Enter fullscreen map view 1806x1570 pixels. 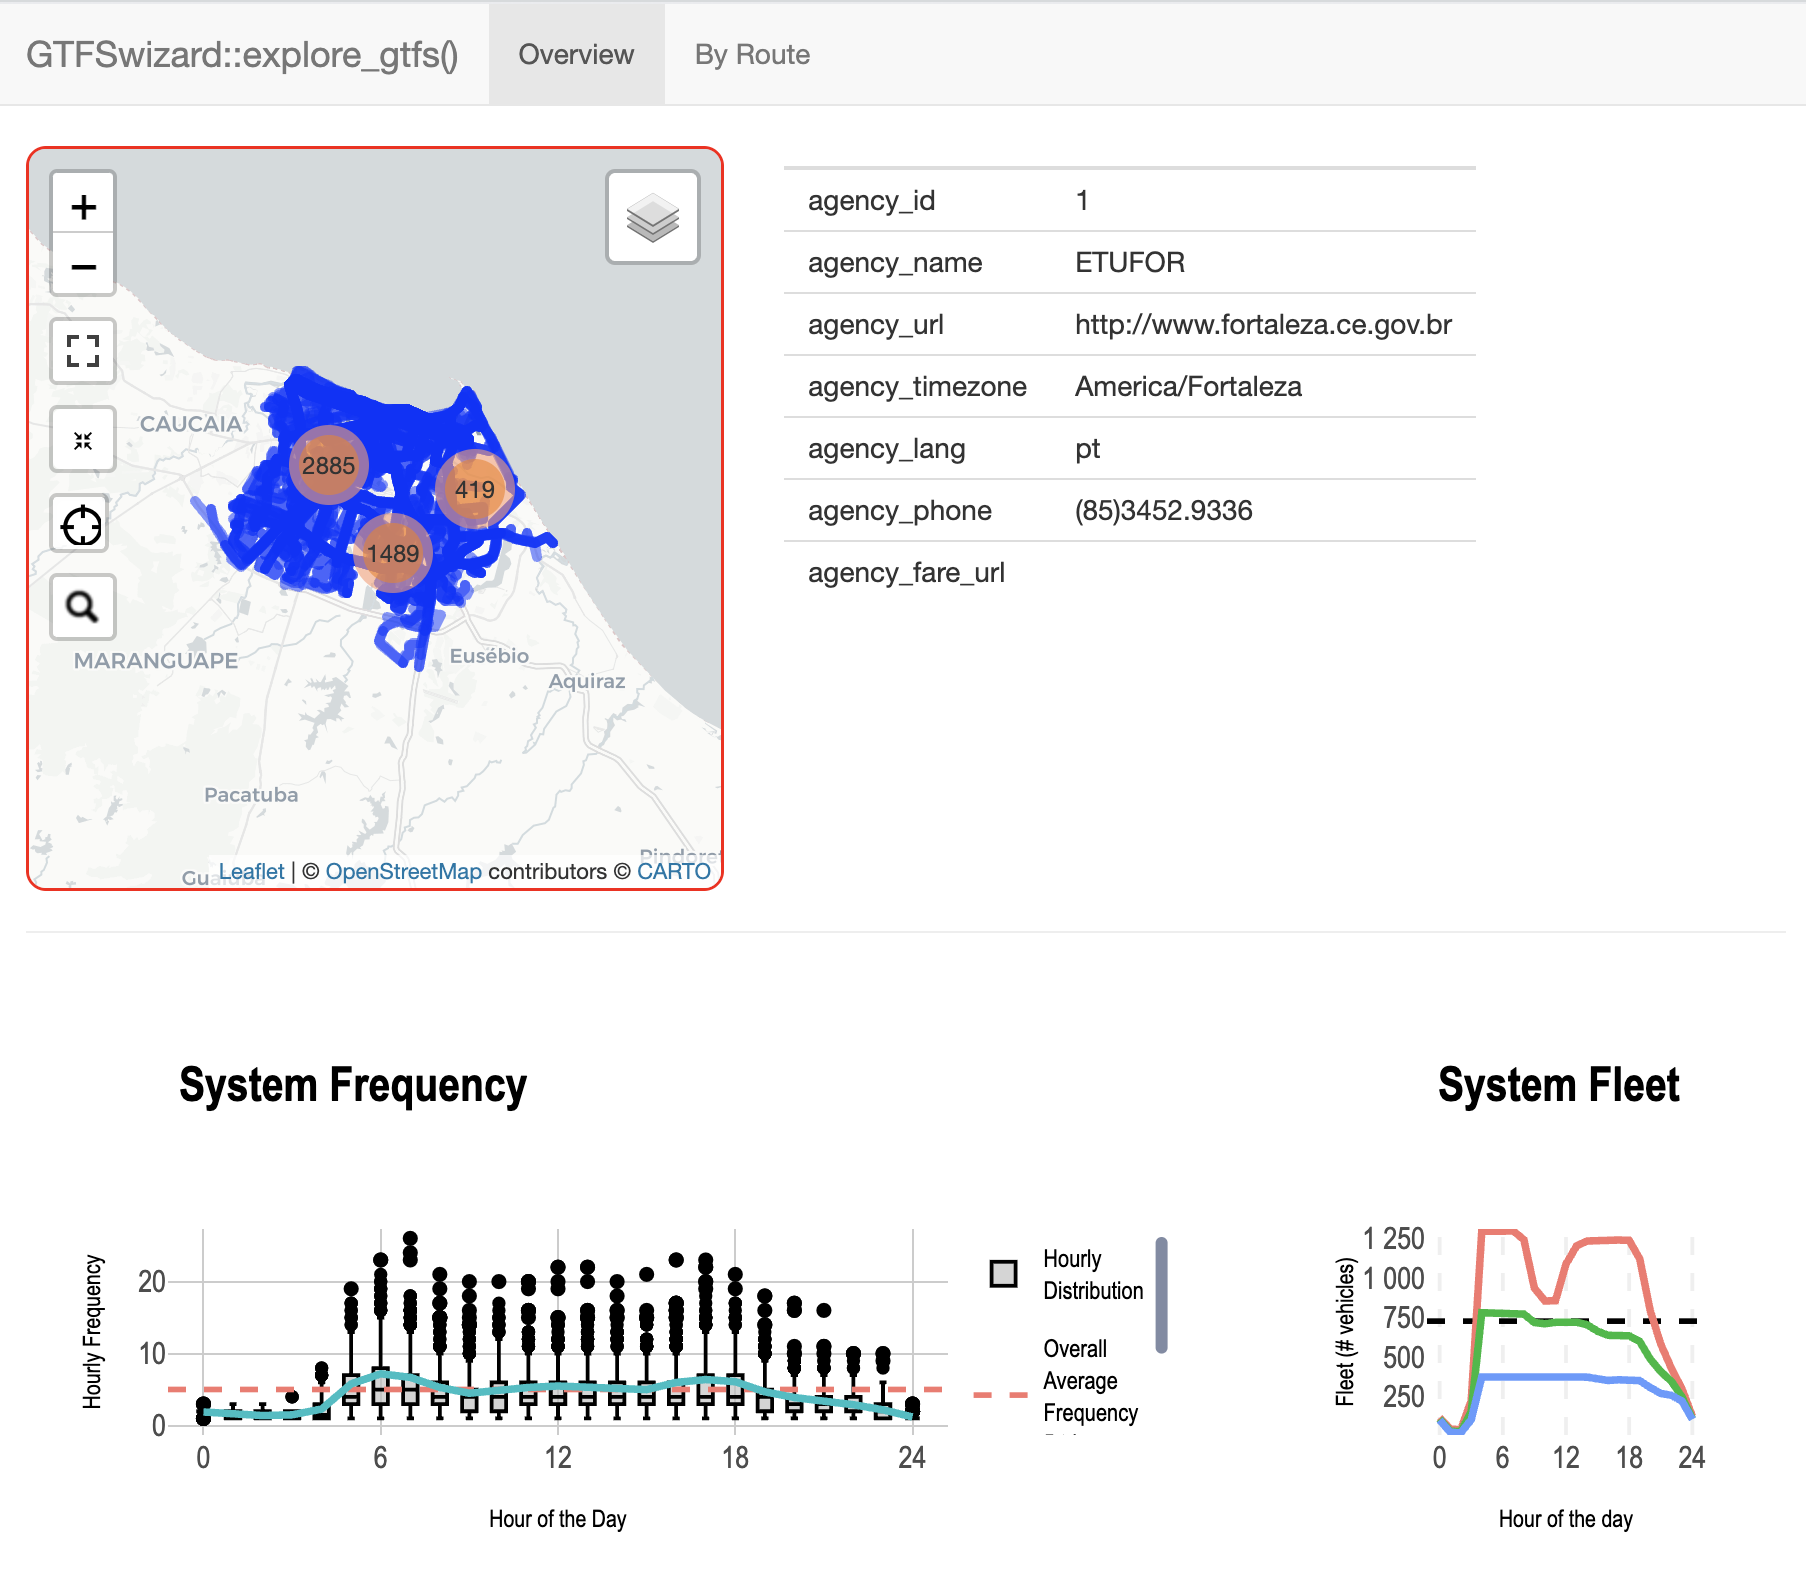pyautogui.click(x=83, y=351)
